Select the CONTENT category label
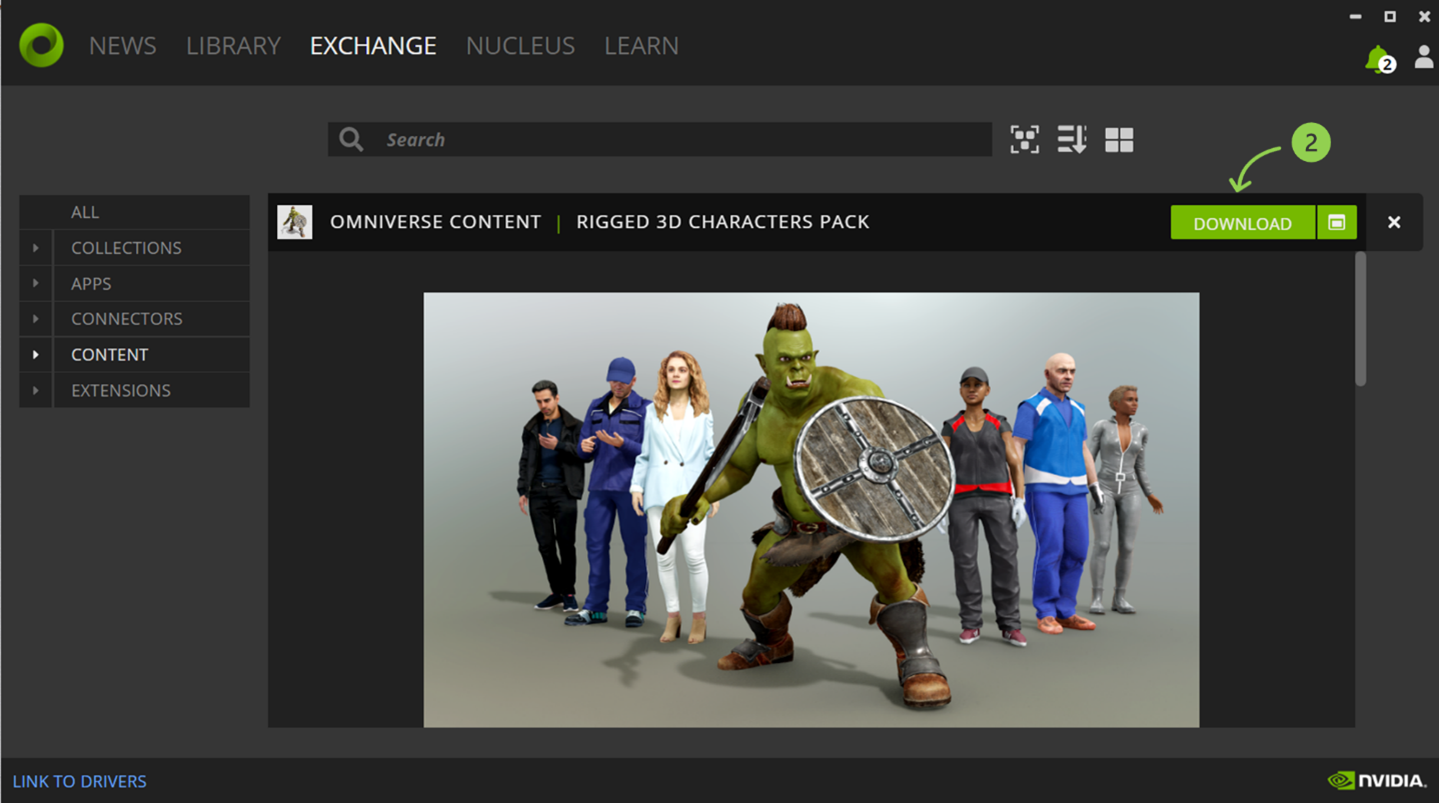 (x=109, y=355)
